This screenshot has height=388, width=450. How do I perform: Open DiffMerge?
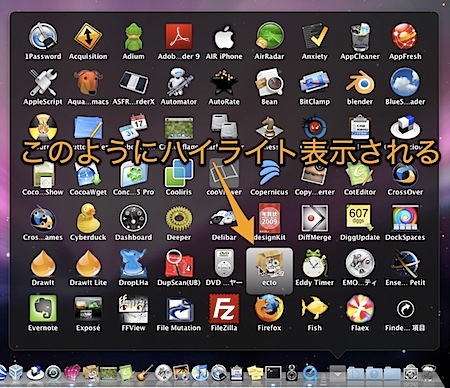(315, 219)
